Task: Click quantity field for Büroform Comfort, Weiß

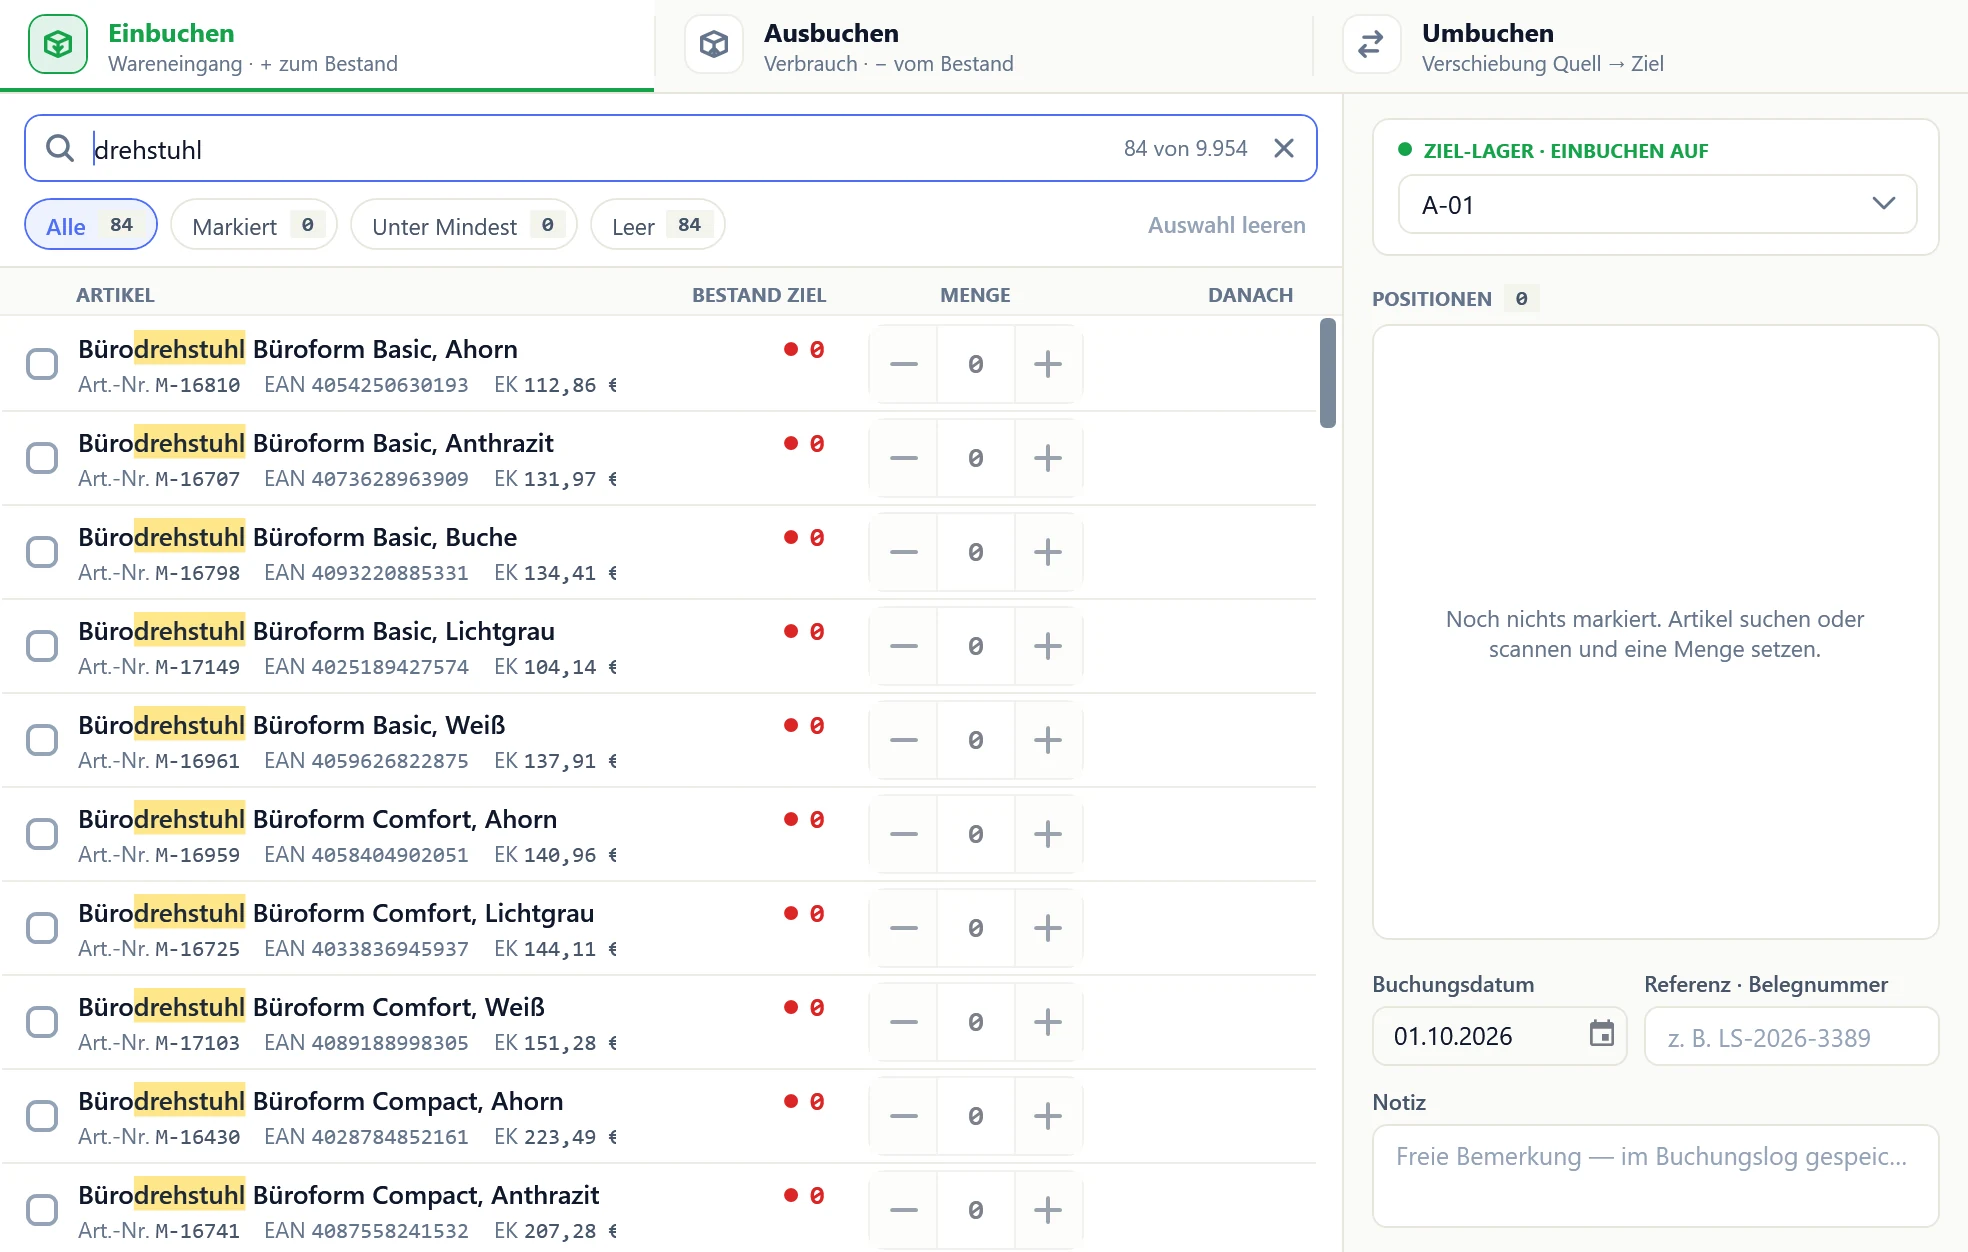Action: [976, 1022]
